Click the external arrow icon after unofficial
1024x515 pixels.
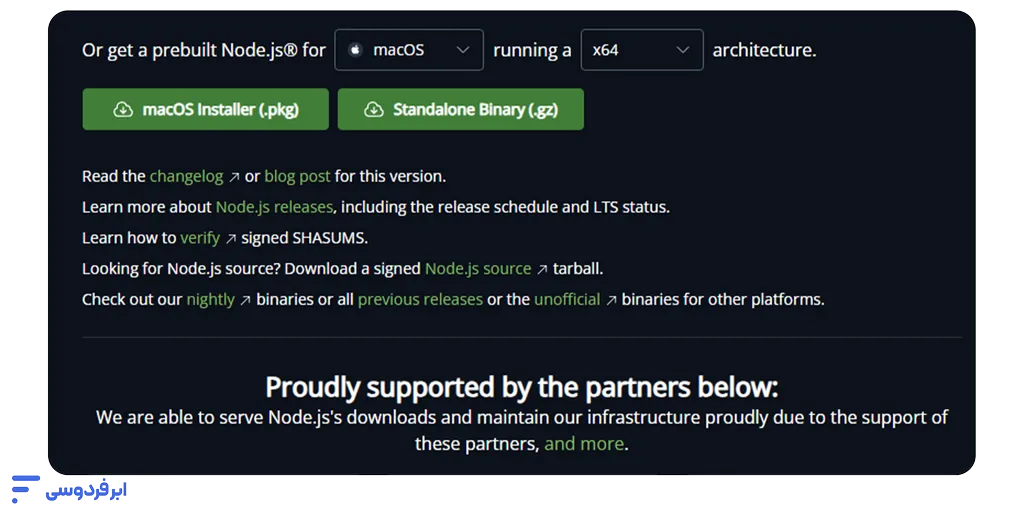tap(611, 300)
